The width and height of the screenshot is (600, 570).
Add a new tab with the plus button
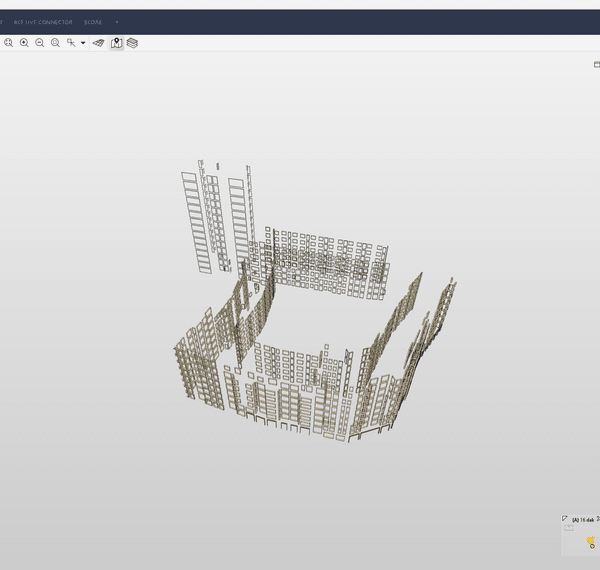click(116, 22)
